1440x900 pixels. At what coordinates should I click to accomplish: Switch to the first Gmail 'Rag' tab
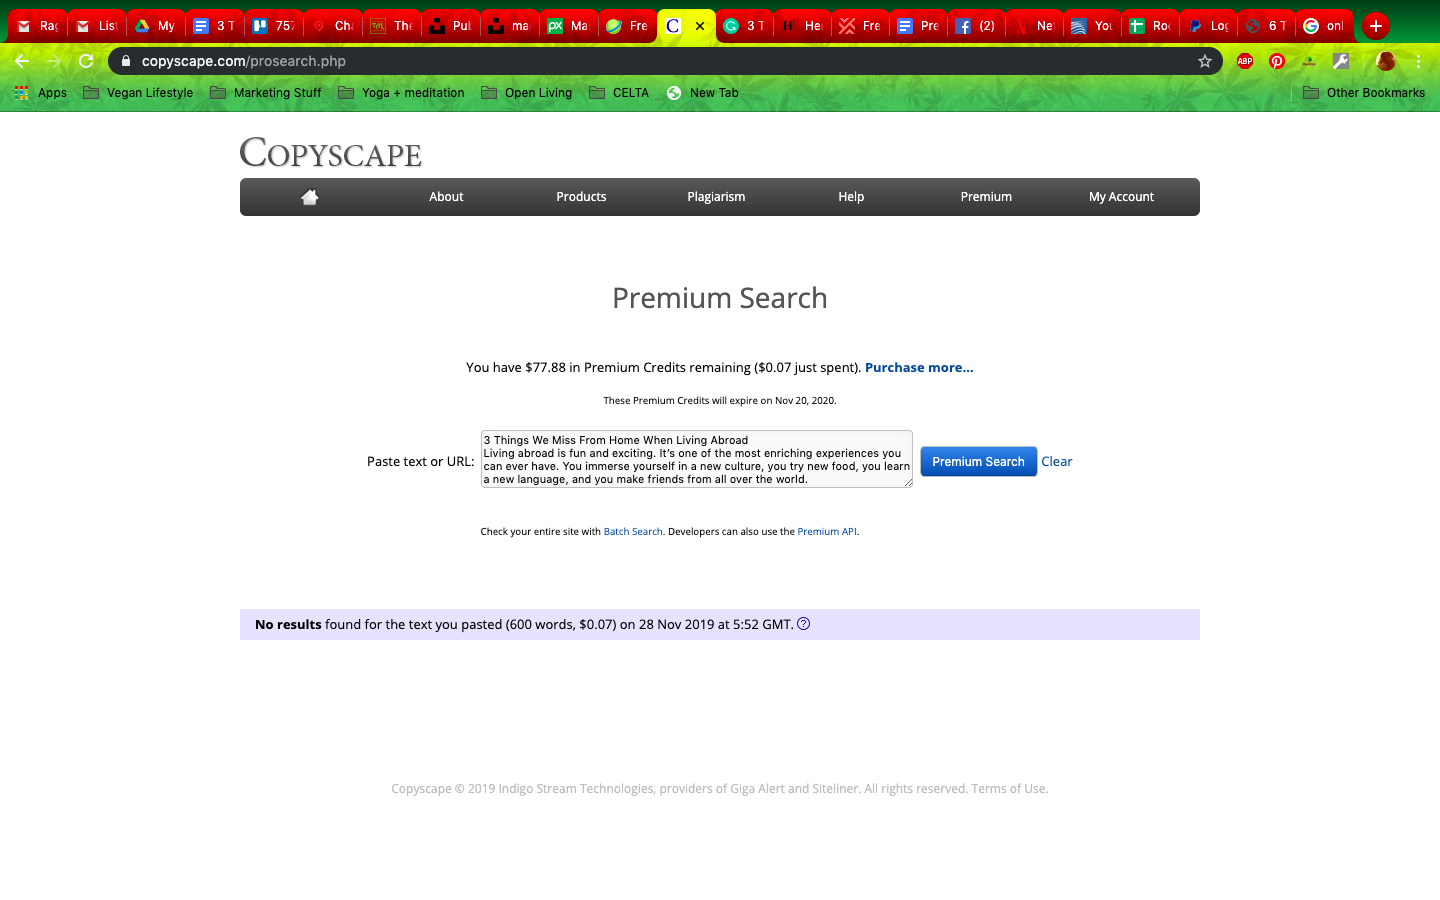pos(38,26)
